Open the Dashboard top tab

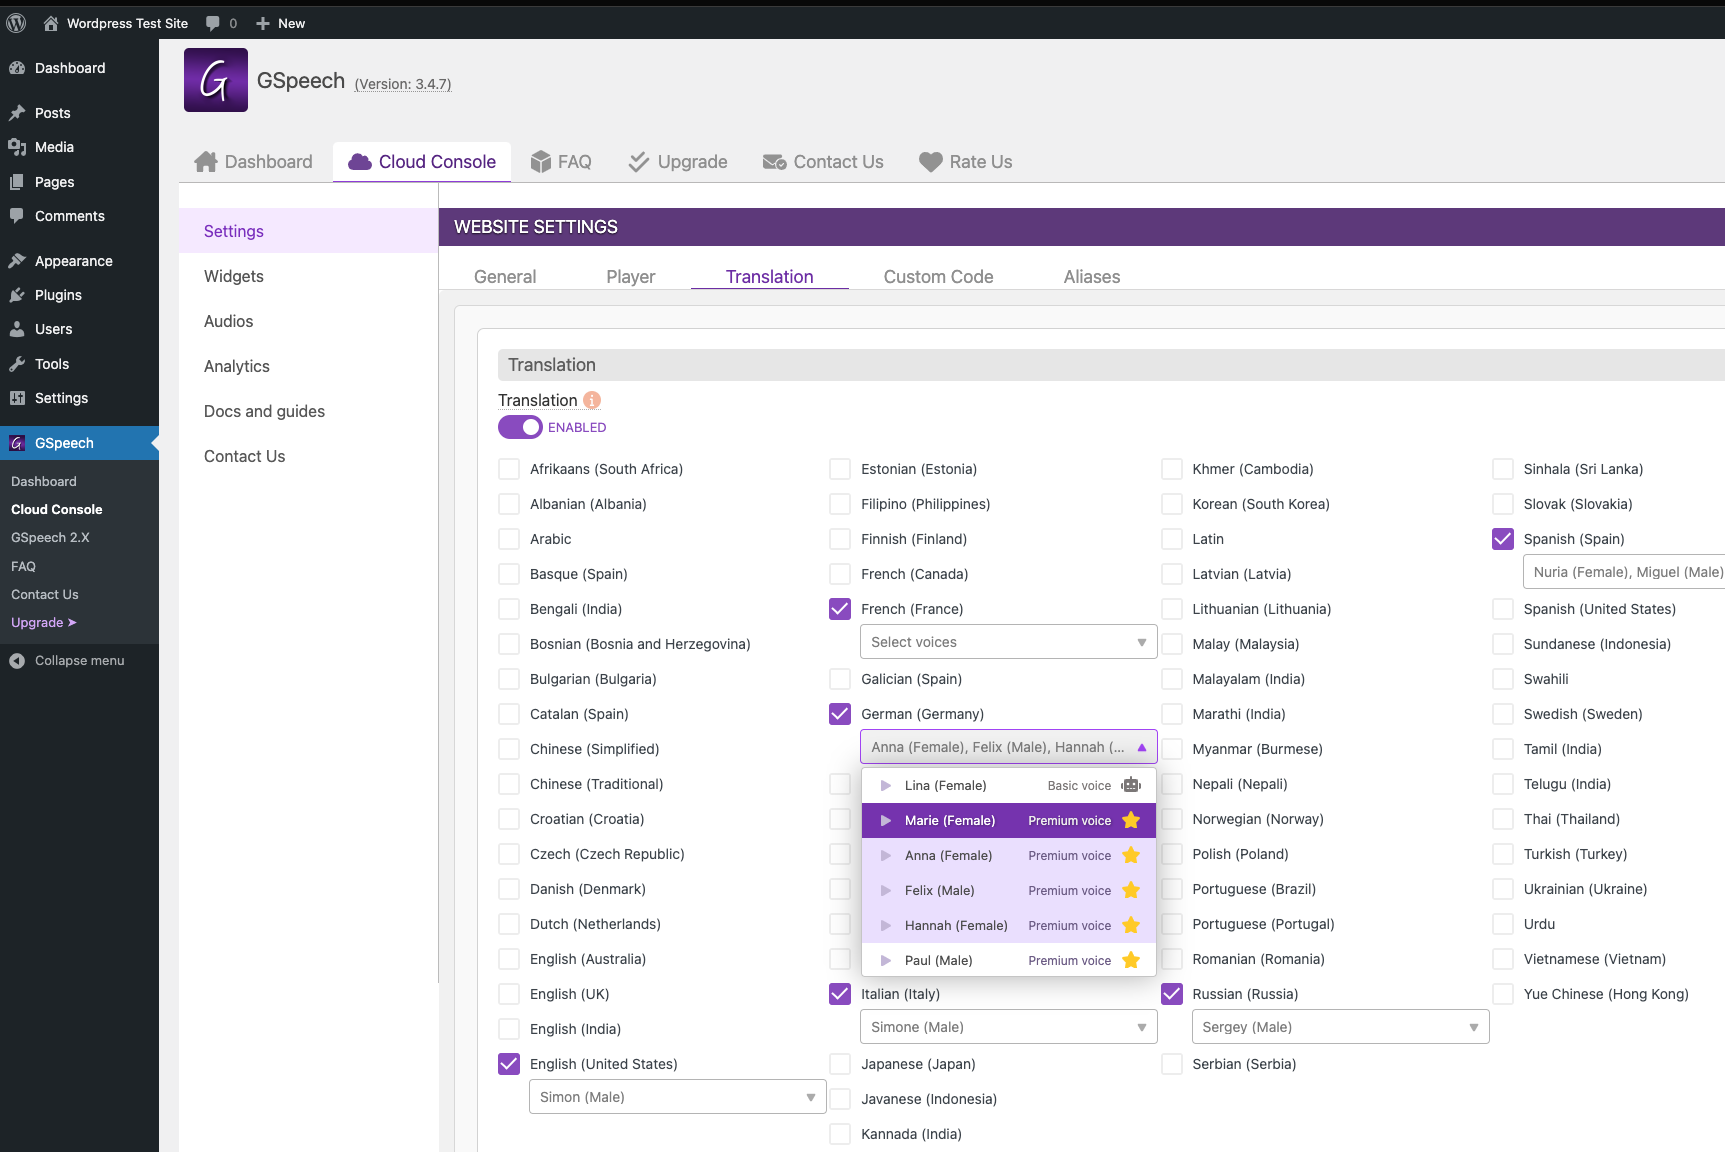point(254,162)
